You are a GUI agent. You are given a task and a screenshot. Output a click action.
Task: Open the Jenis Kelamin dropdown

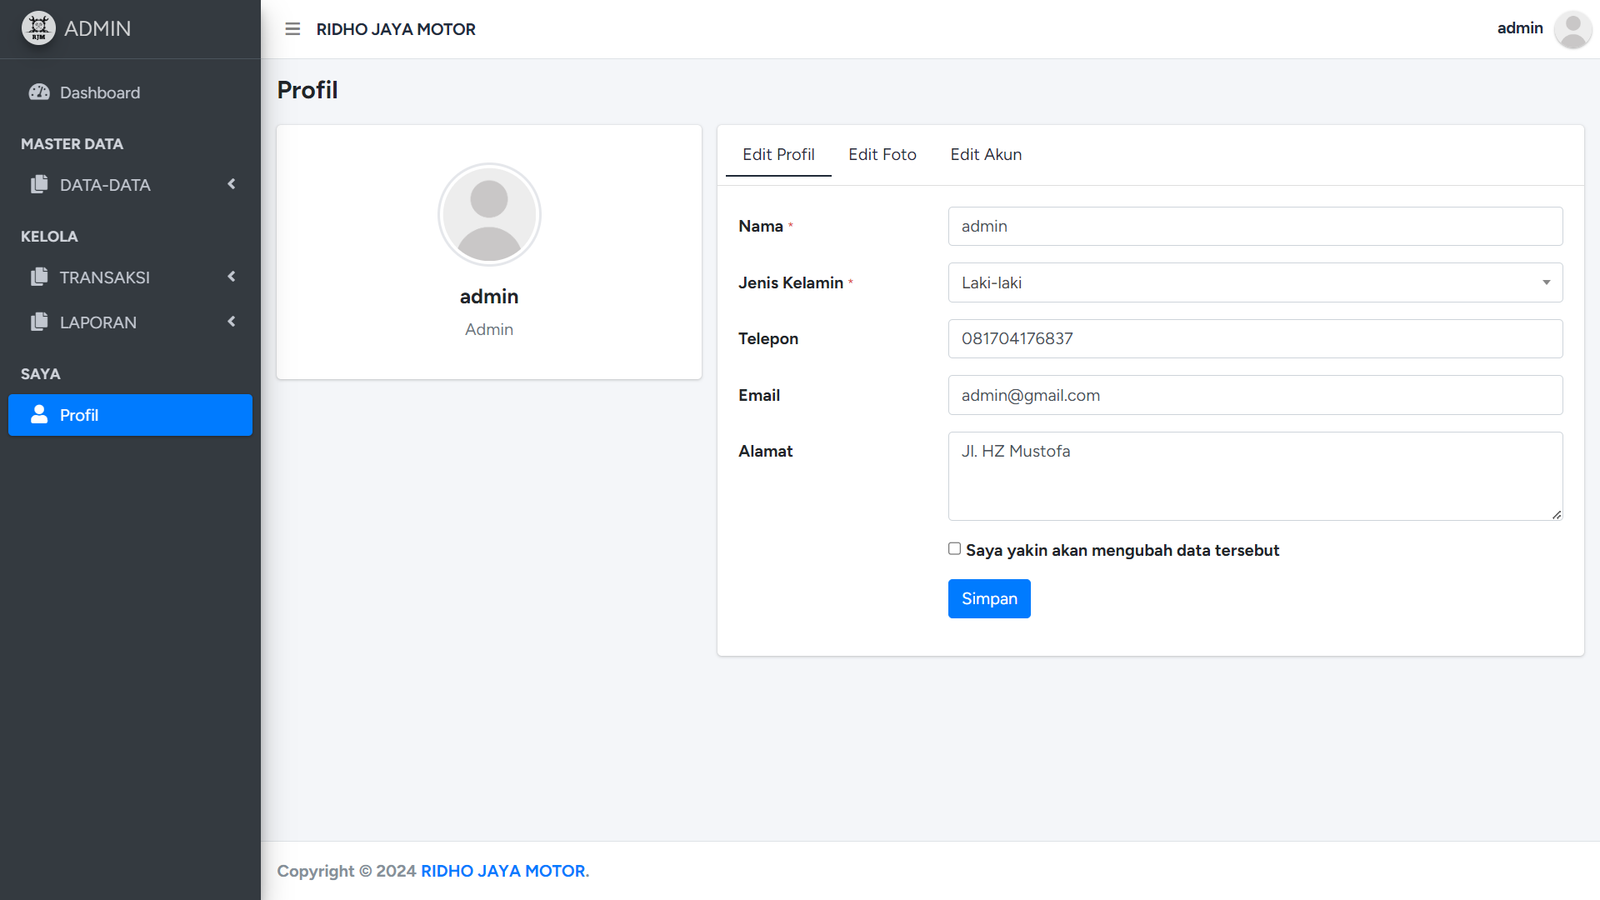[x=1254, y=283]
